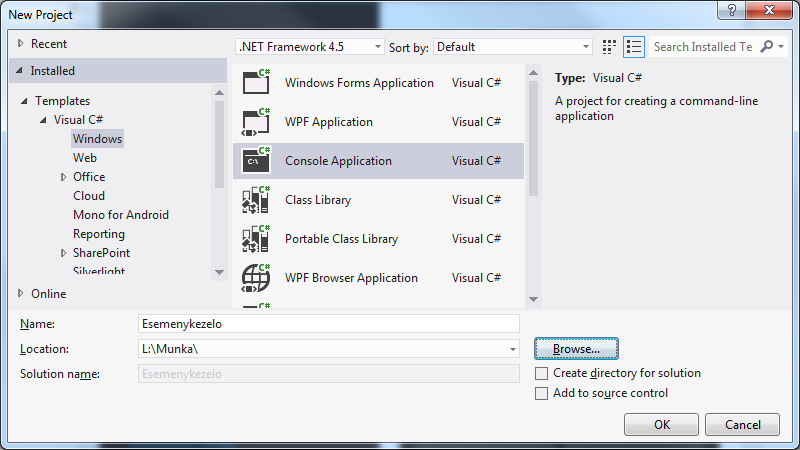This screenshot has width=800, height=450.
Task: Click the Class Library template icon
Action: pyautogui.click(x=256, y=200)
